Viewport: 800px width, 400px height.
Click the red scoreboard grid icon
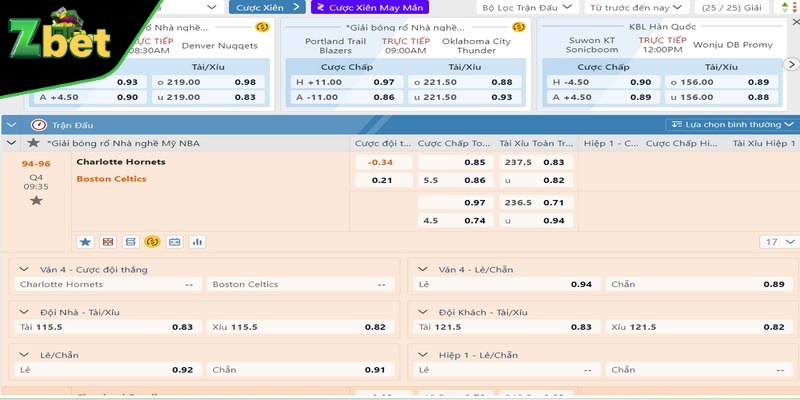pyautogui.click(x=107, y=242)
